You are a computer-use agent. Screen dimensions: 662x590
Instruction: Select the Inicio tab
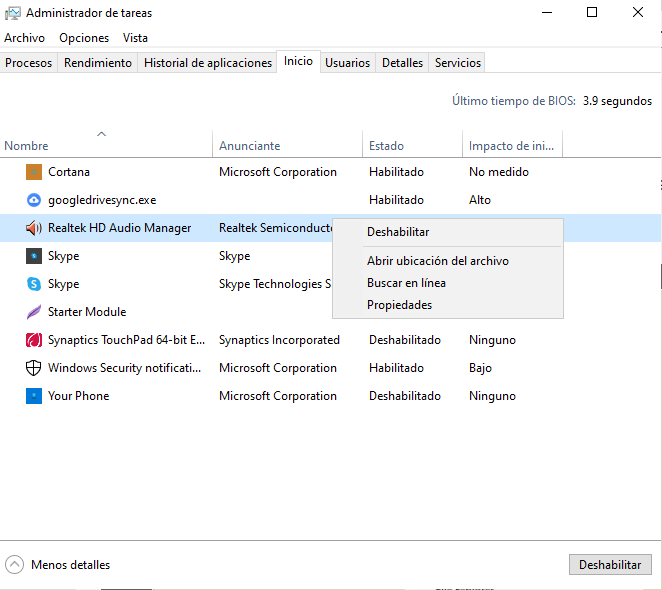(298, 61)
